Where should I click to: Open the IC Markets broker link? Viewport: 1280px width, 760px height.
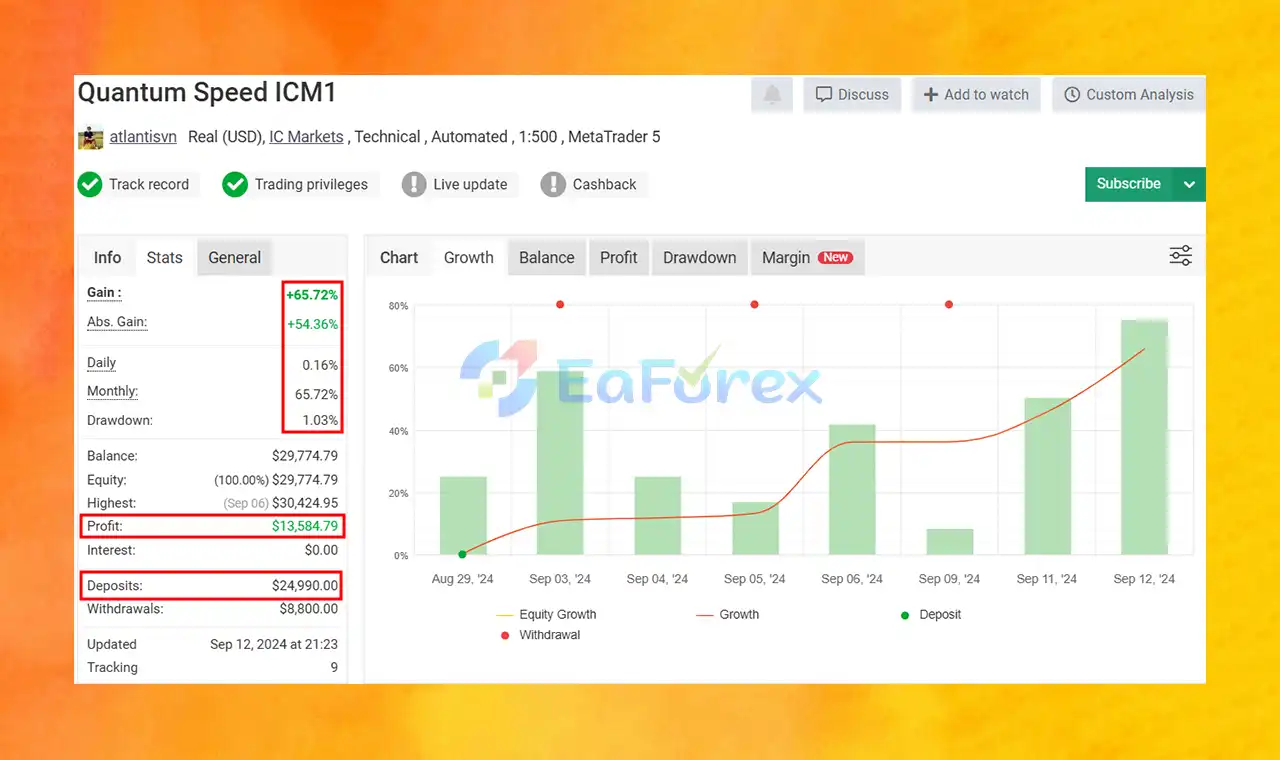click(x=306, y=137)
